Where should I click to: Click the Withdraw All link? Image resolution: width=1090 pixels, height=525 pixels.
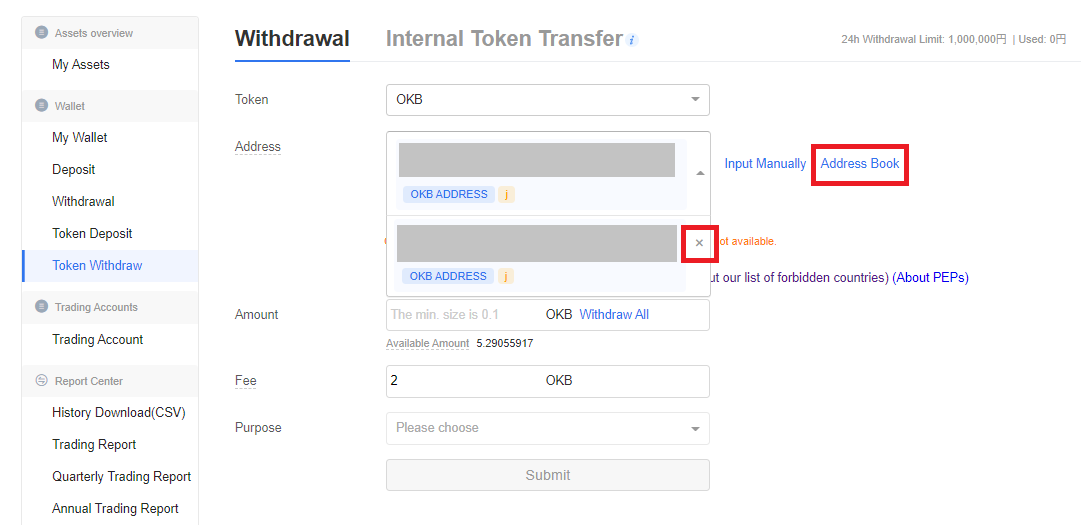(614, 314)
